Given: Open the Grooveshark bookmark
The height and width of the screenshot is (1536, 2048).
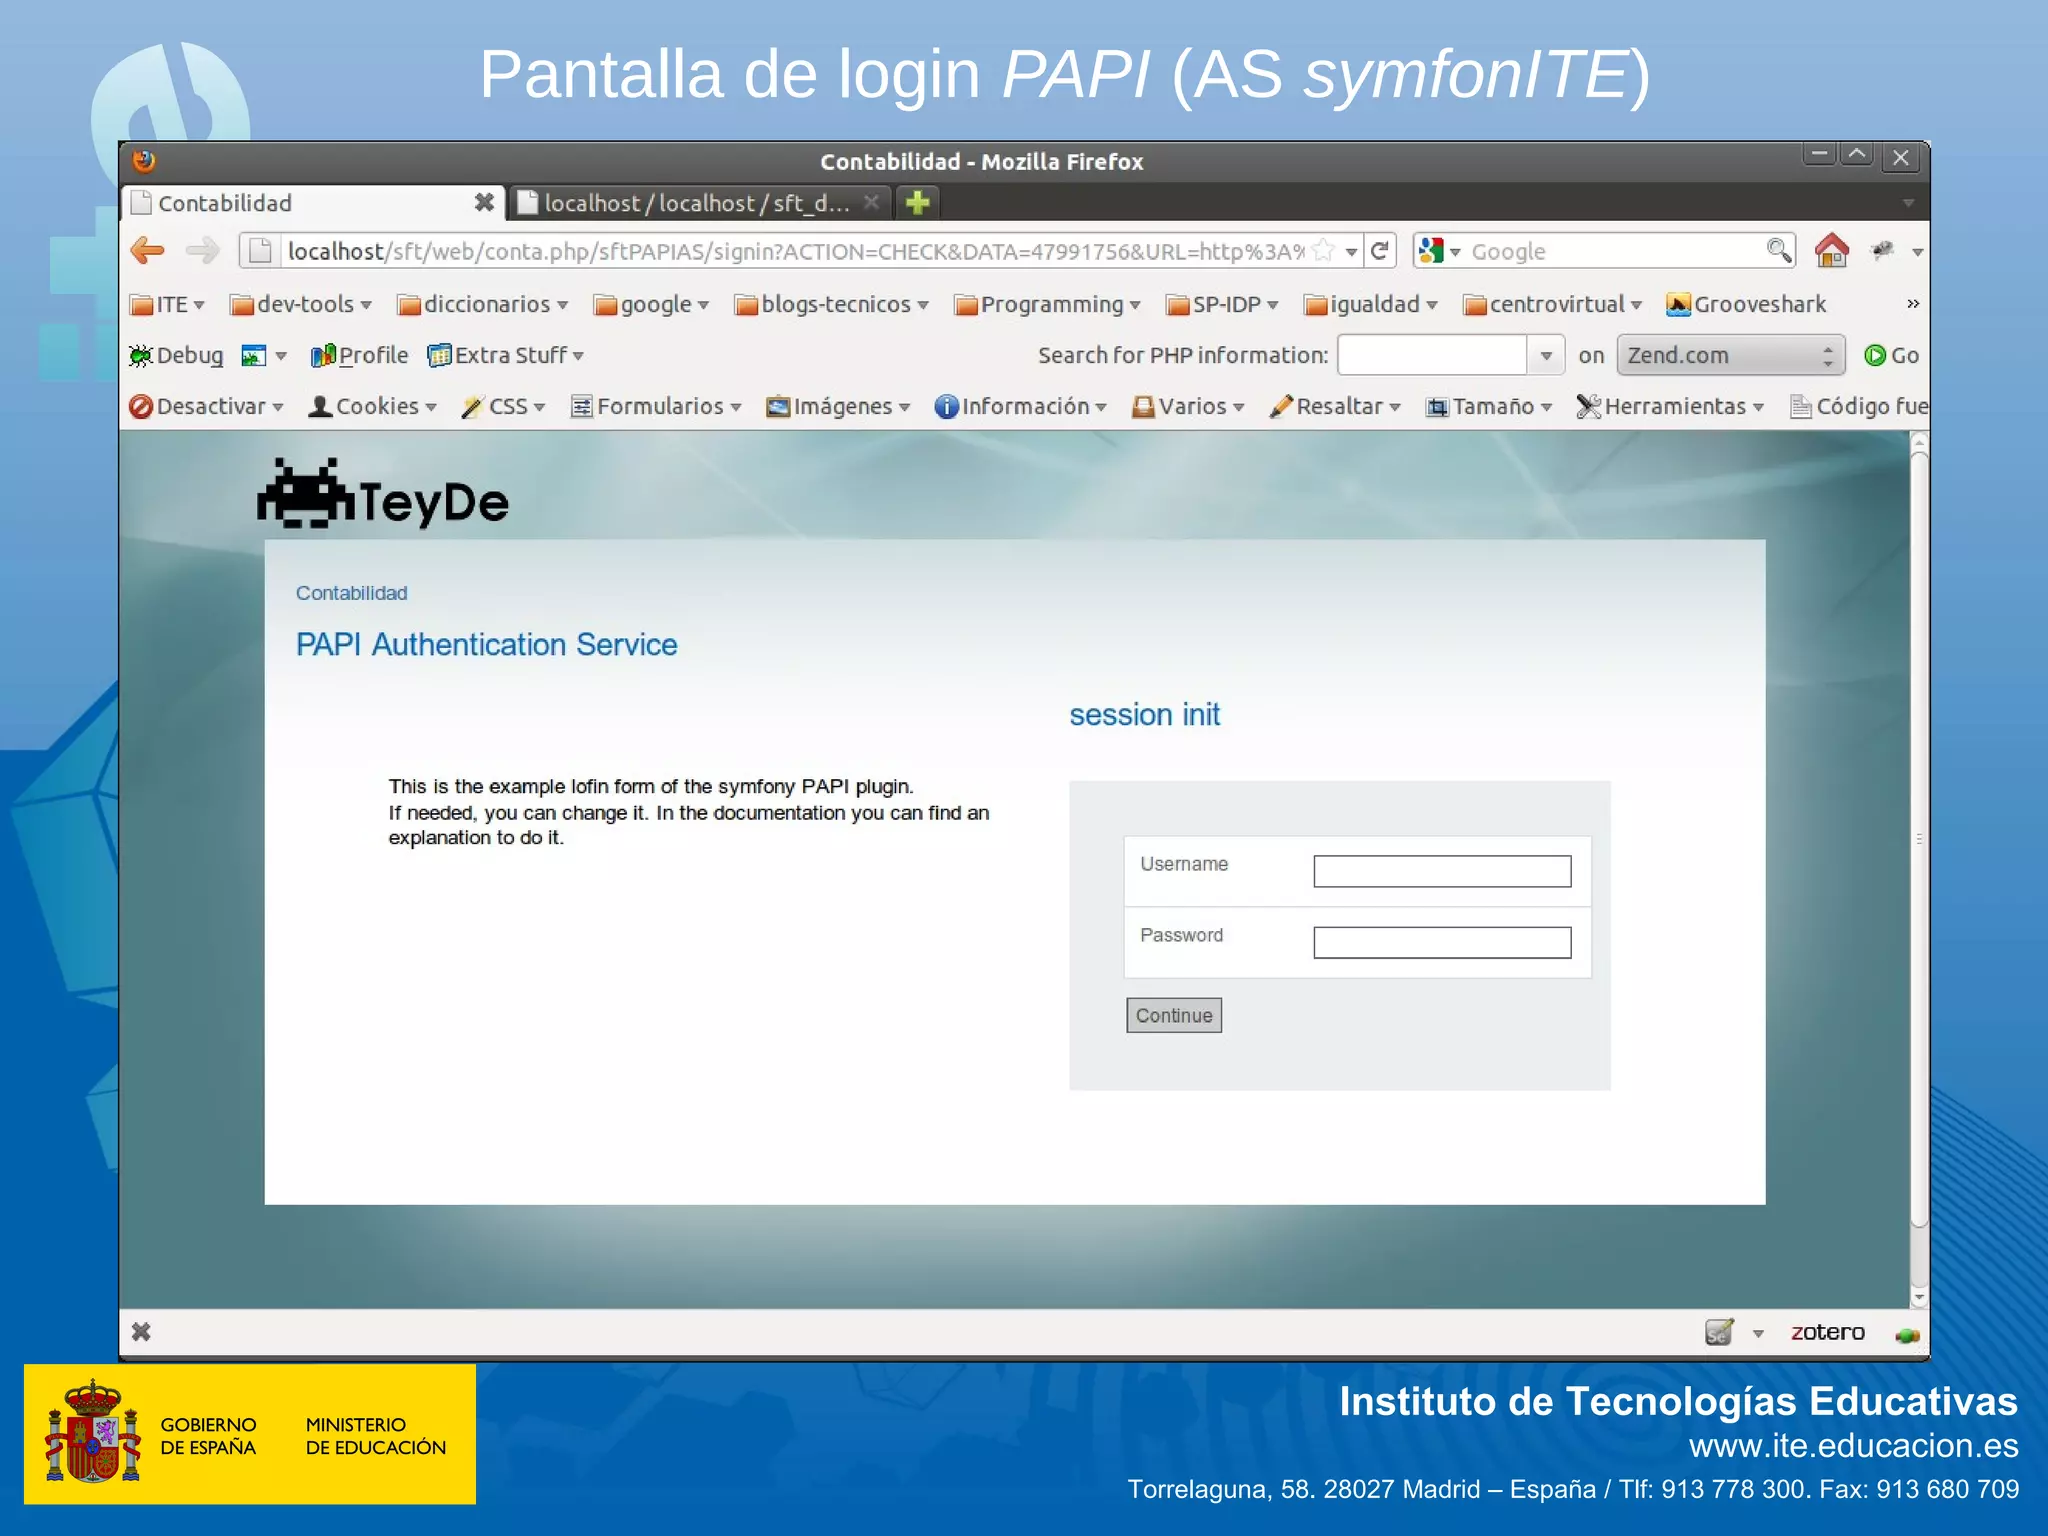Looking at the screenshot, I should point(1746,305).
